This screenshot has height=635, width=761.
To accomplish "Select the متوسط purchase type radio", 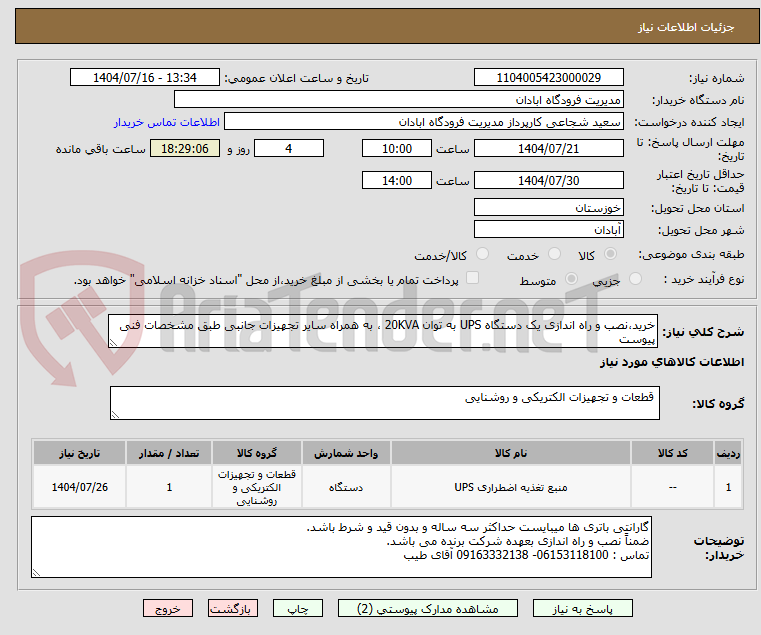I will [571, 279].
